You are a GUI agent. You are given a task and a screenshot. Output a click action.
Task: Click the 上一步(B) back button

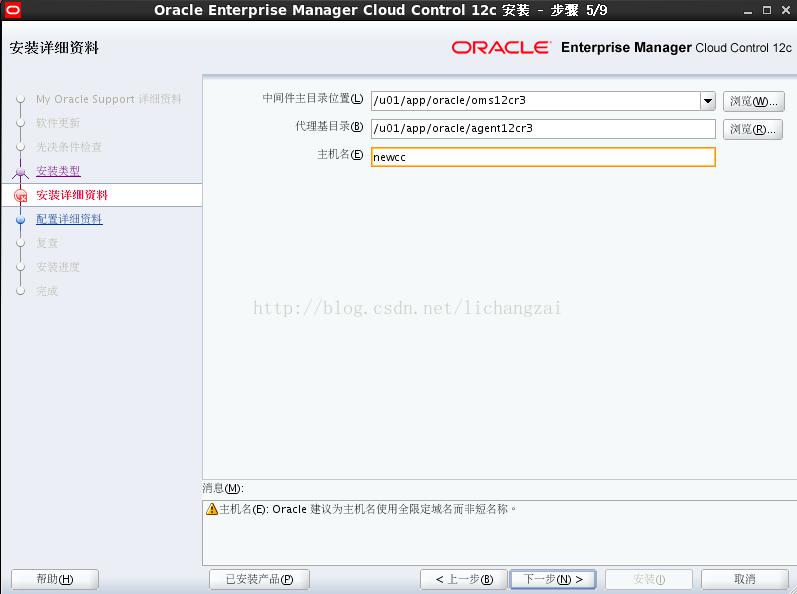tap(464, 579)
